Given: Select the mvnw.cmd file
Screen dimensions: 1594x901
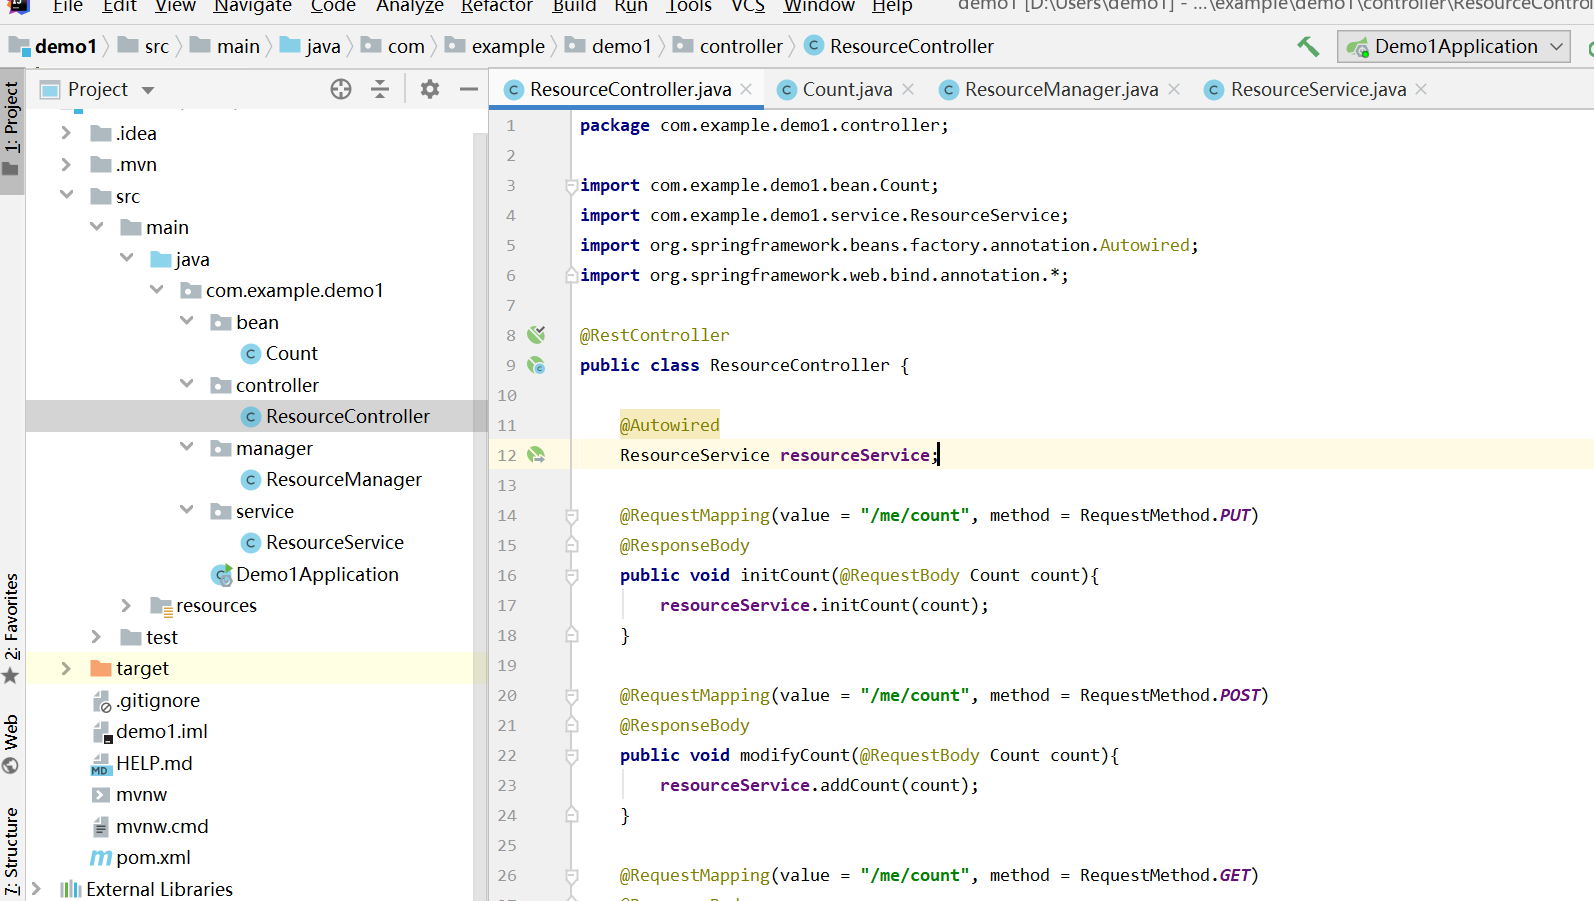Looking at the screenshot, I should 150,826.
